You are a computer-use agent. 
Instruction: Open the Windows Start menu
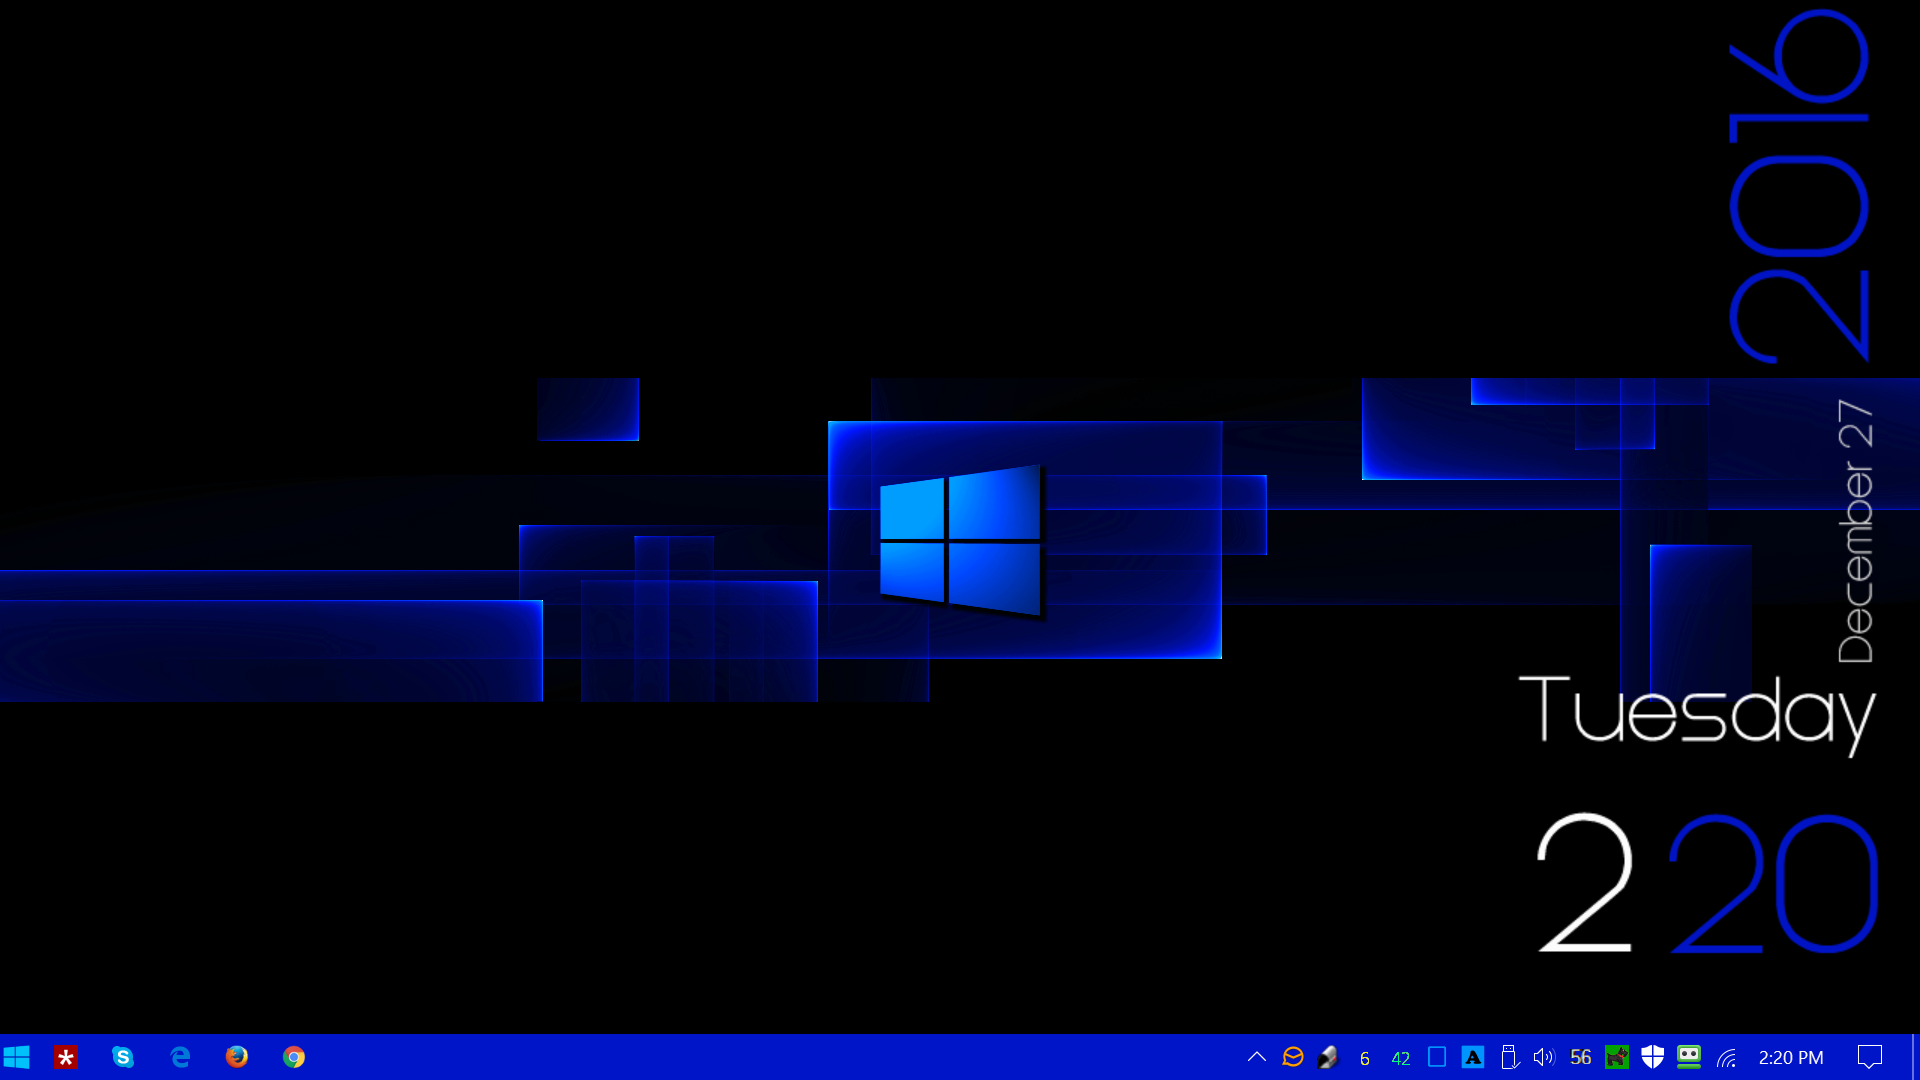17,1057
